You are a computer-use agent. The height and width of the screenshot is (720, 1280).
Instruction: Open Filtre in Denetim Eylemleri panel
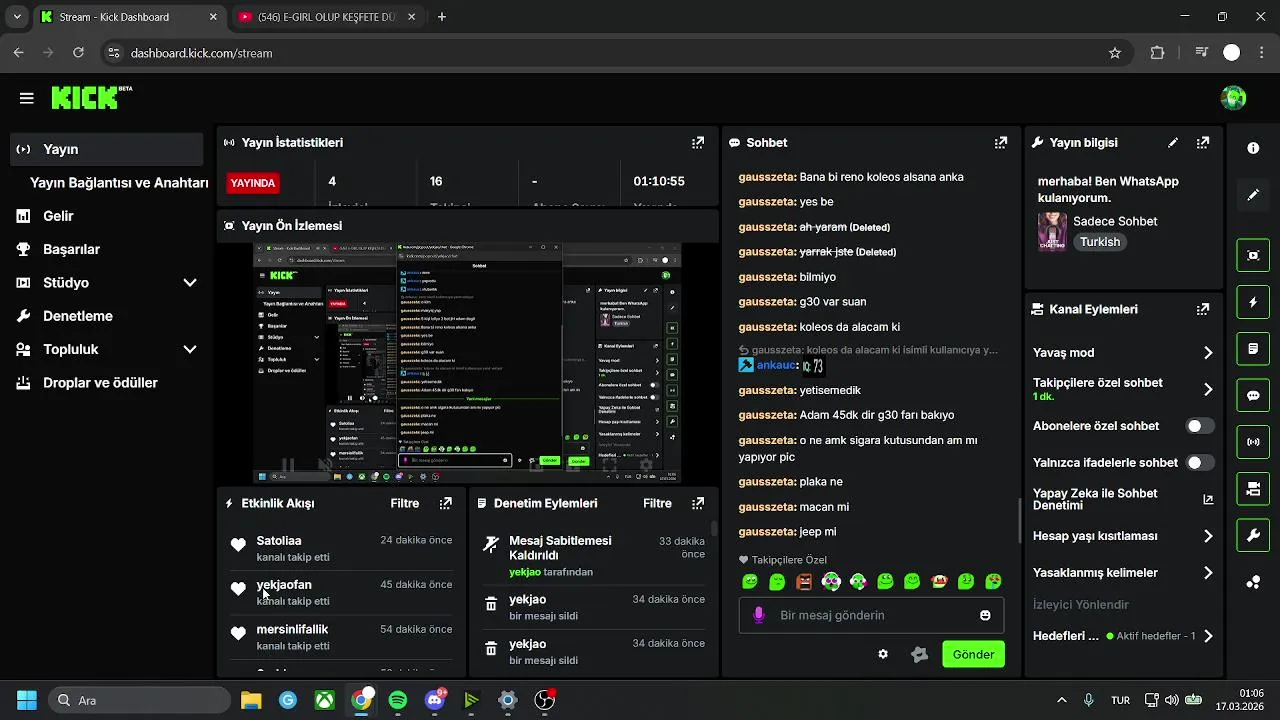coord(657,504)
